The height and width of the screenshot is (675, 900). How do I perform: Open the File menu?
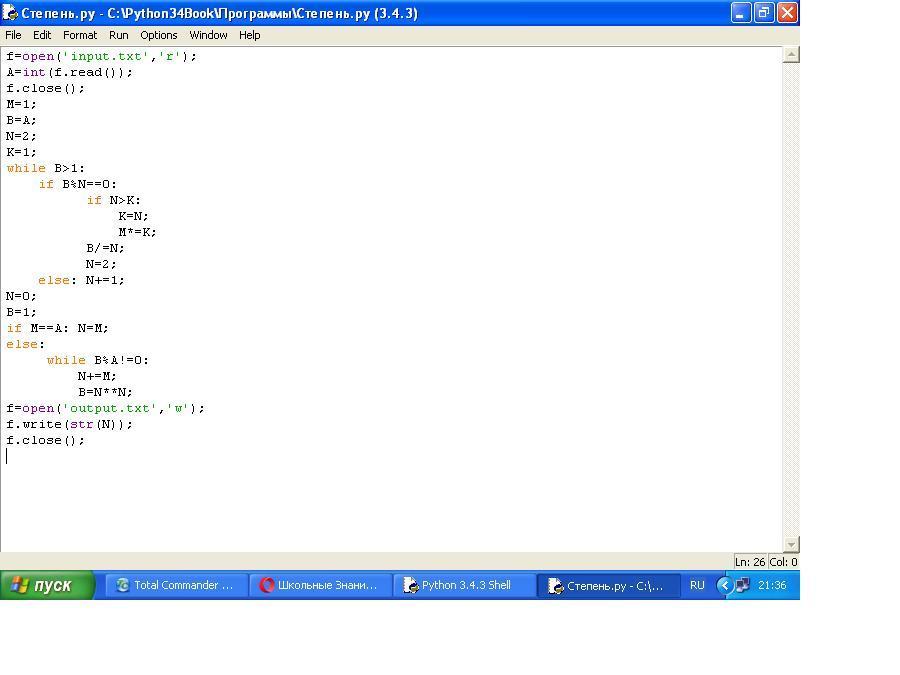13,35
